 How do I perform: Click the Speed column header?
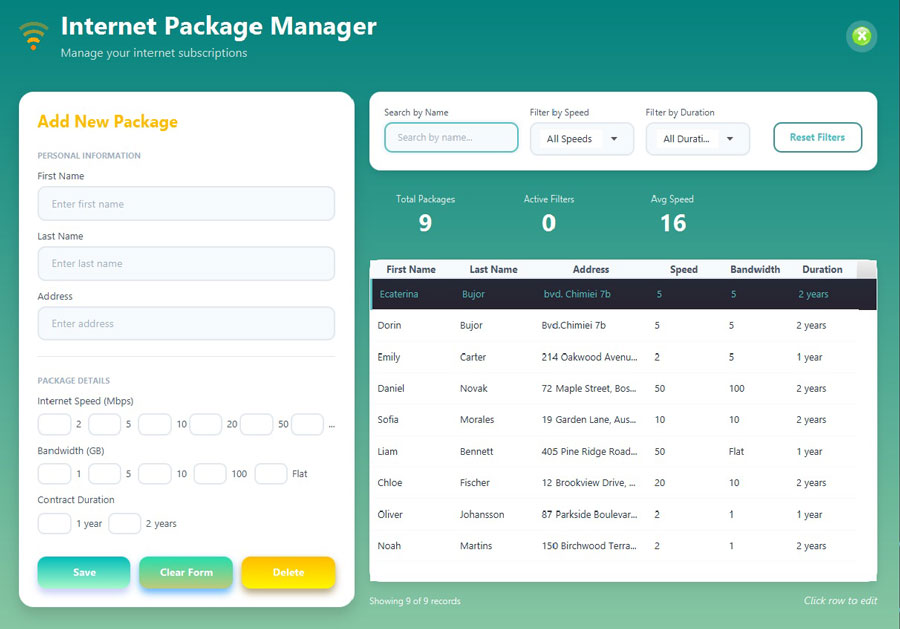point(683,269)
